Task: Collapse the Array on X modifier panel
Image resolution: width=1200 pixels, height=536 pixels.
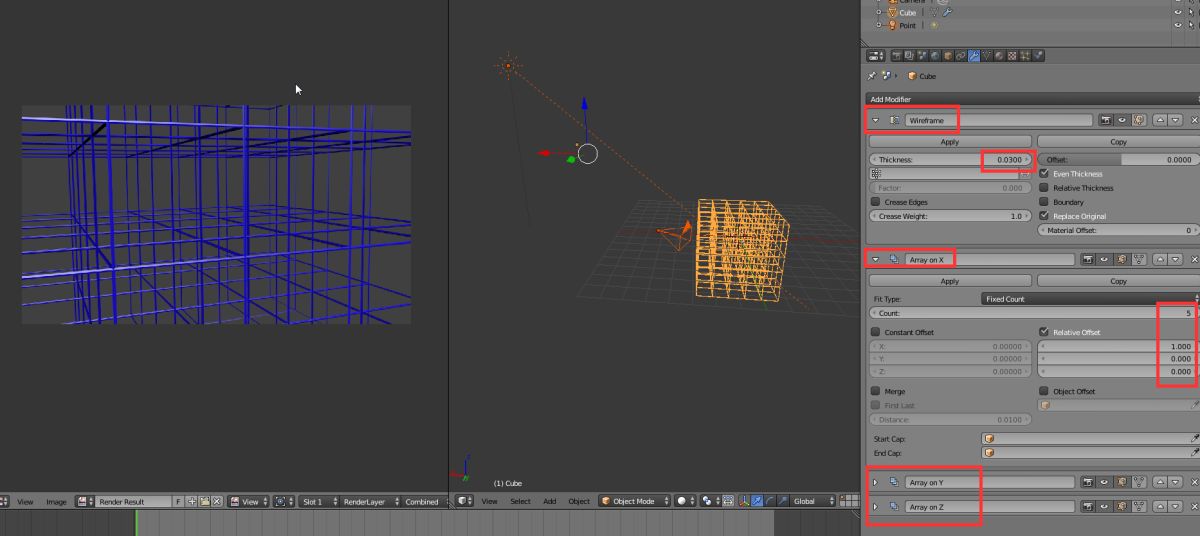Action: click(876, 259)
